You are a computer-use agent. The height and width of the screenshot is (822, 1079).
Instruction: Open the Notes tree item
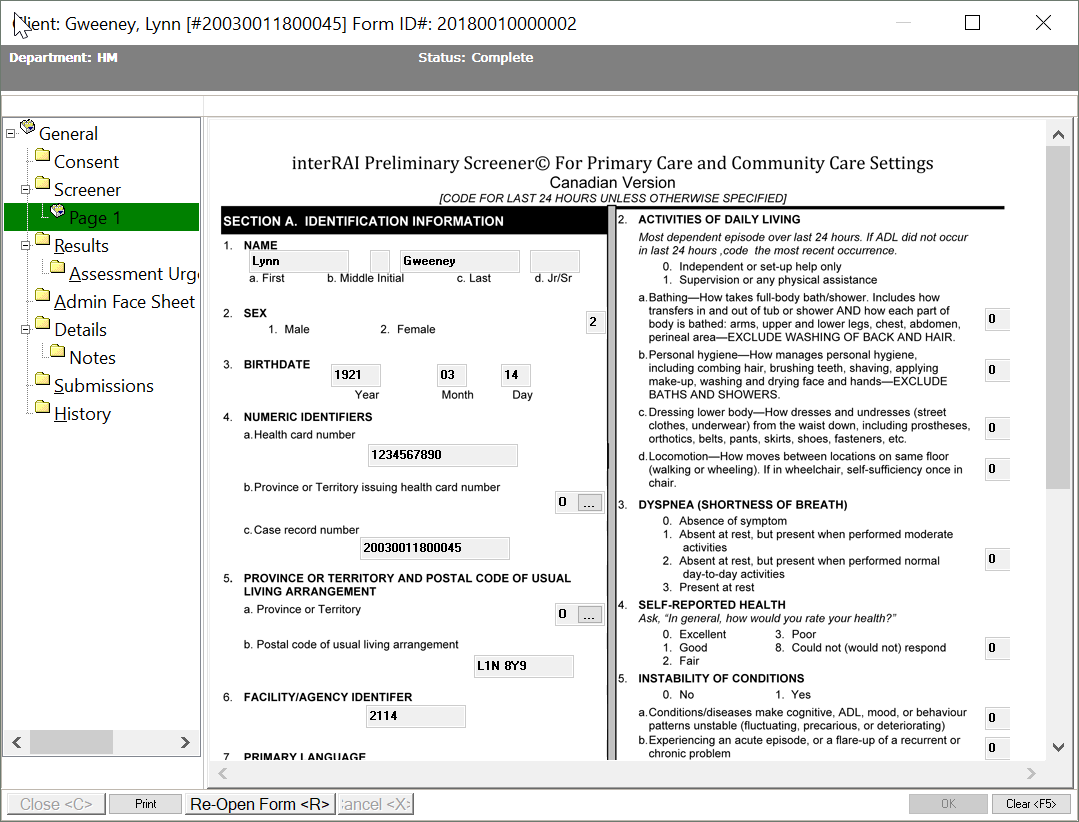[92, 358]
